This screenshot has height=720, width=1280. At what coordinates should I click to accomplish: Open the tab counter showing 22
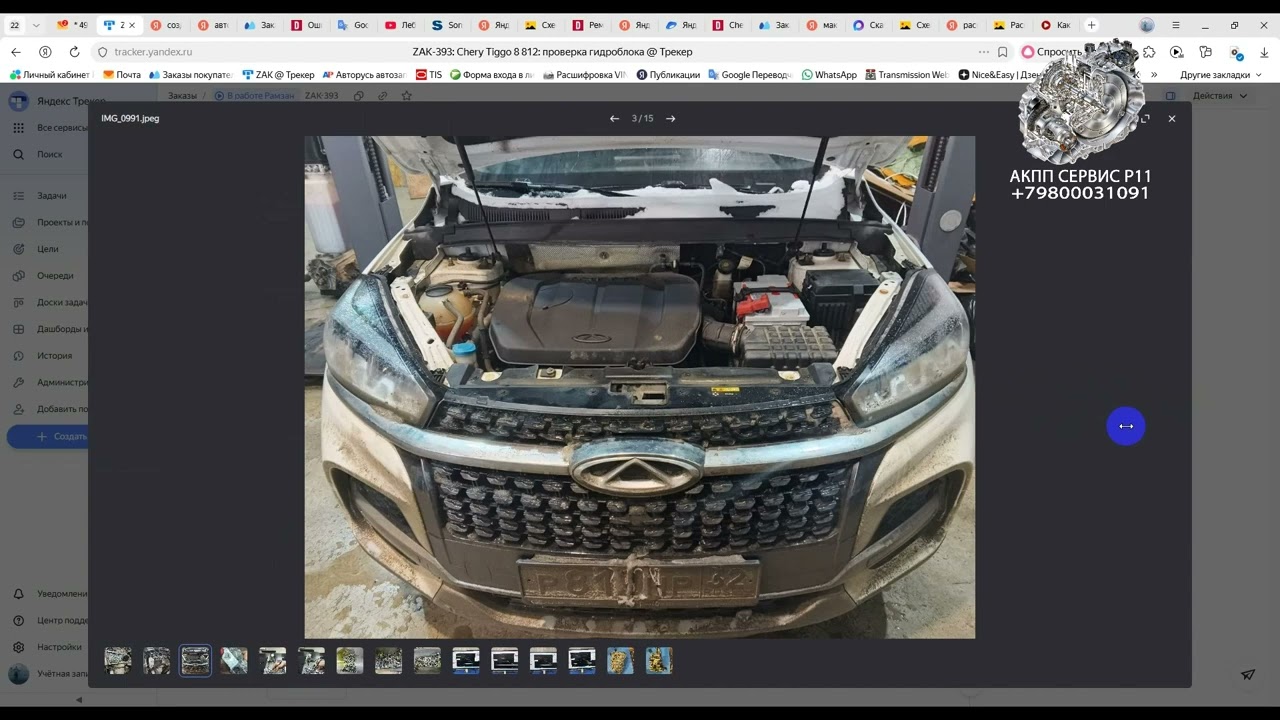tap(15, 25)
